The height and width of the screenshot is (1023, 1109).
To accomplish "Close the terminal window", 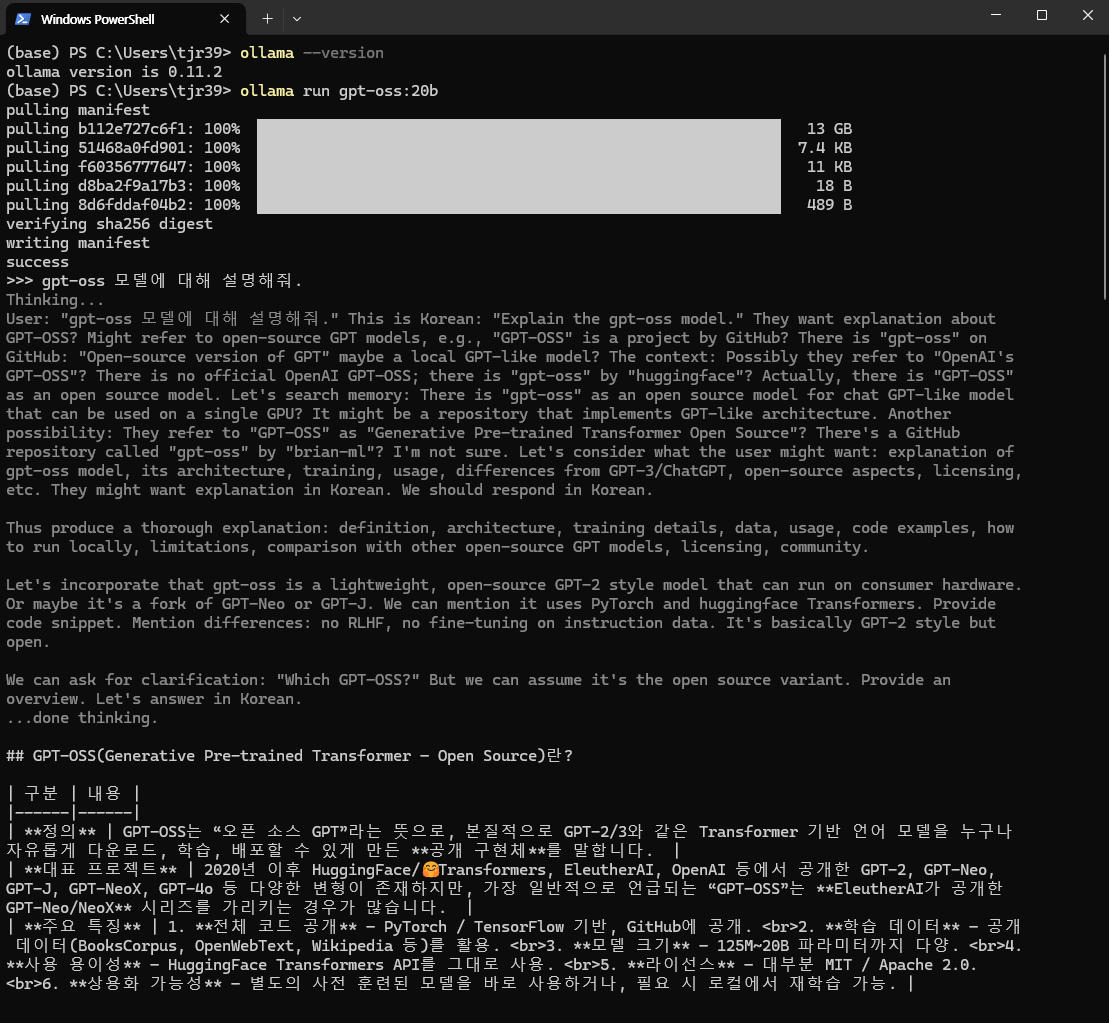I will pyautogui.click(x=1088, y=15).
